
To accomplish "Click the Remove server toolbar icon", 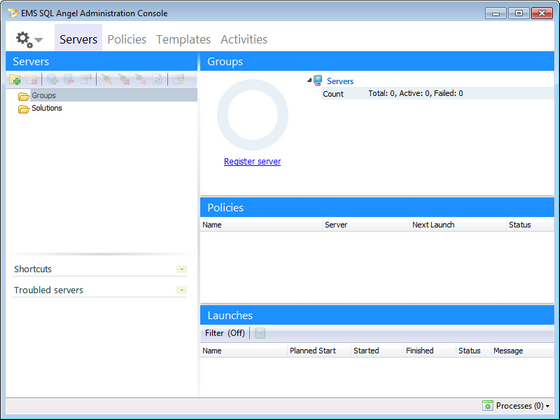I will [x=69, y=79].
